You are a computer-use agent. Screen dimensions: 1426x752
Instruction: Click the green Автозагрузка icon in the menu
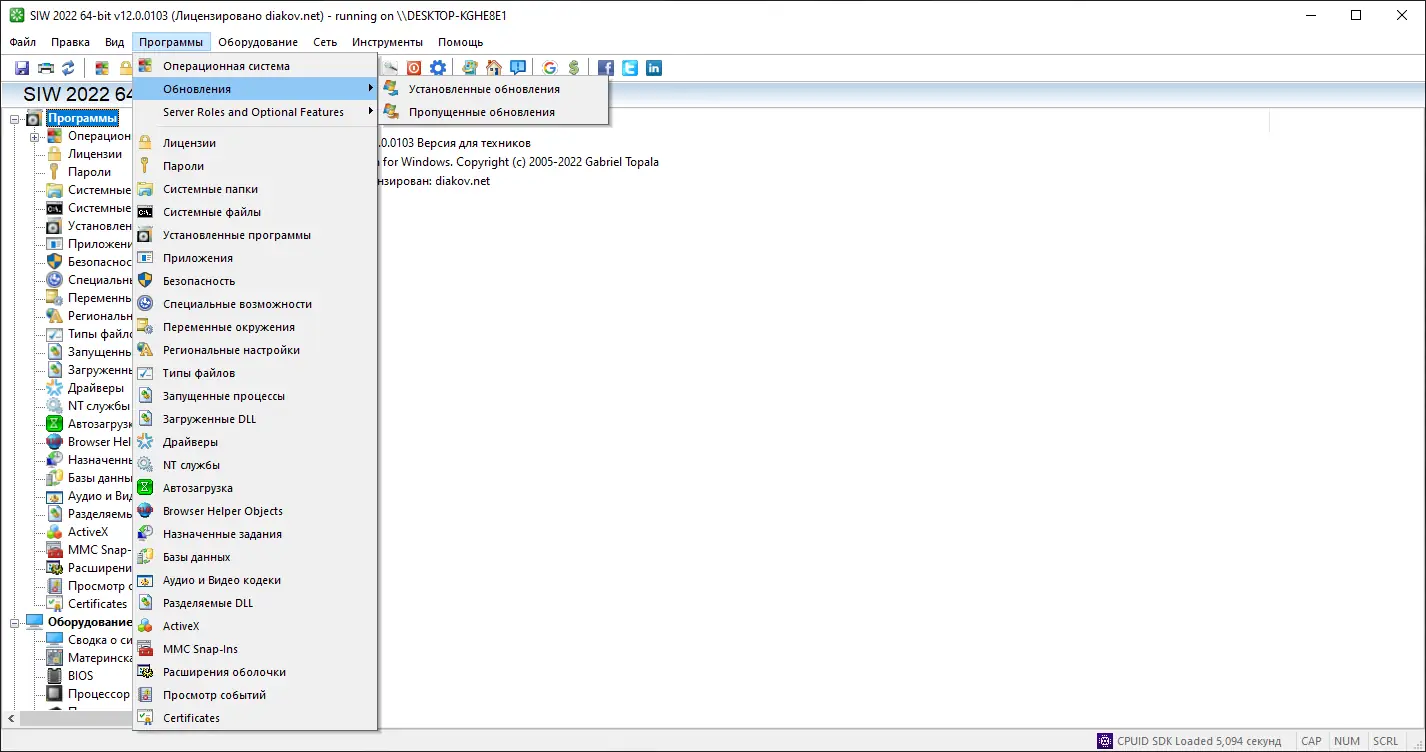145,488
